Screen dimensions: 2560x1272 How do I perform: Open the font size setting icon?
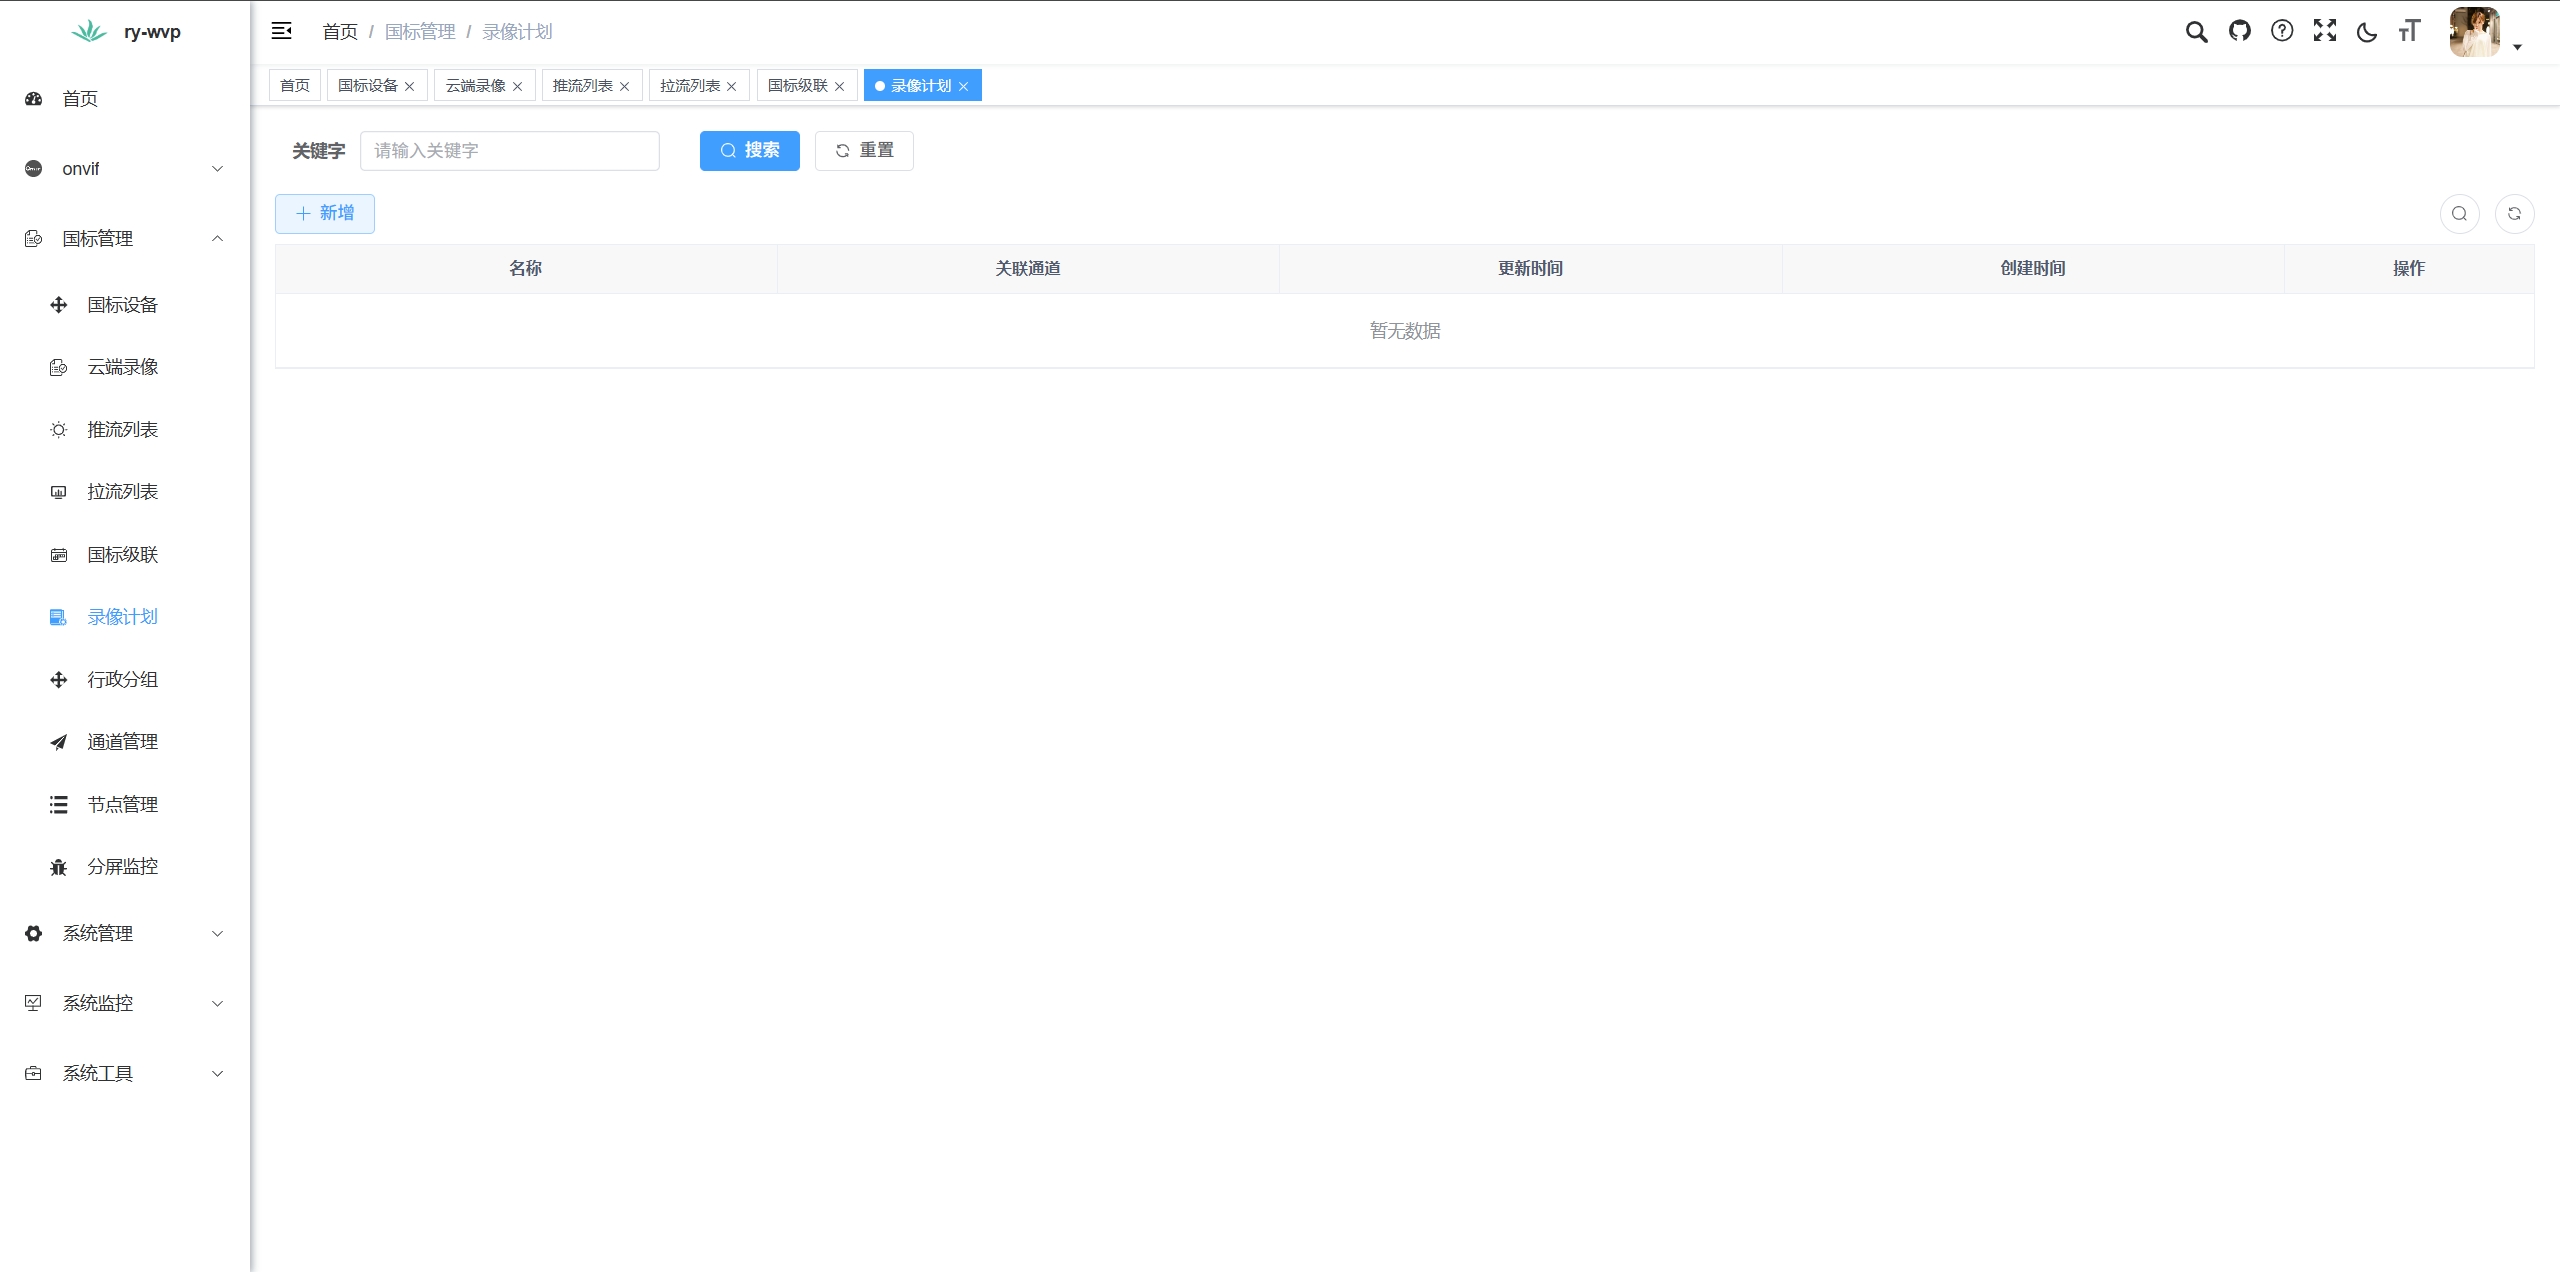2409,31
